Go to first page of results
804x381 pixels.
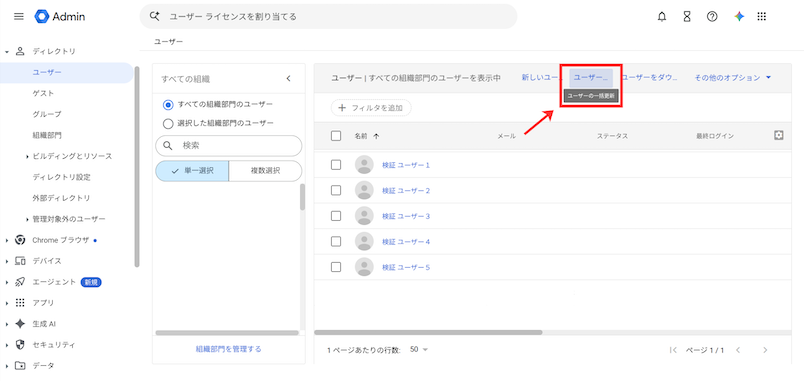pyautogui.click(x=674, y=350)
